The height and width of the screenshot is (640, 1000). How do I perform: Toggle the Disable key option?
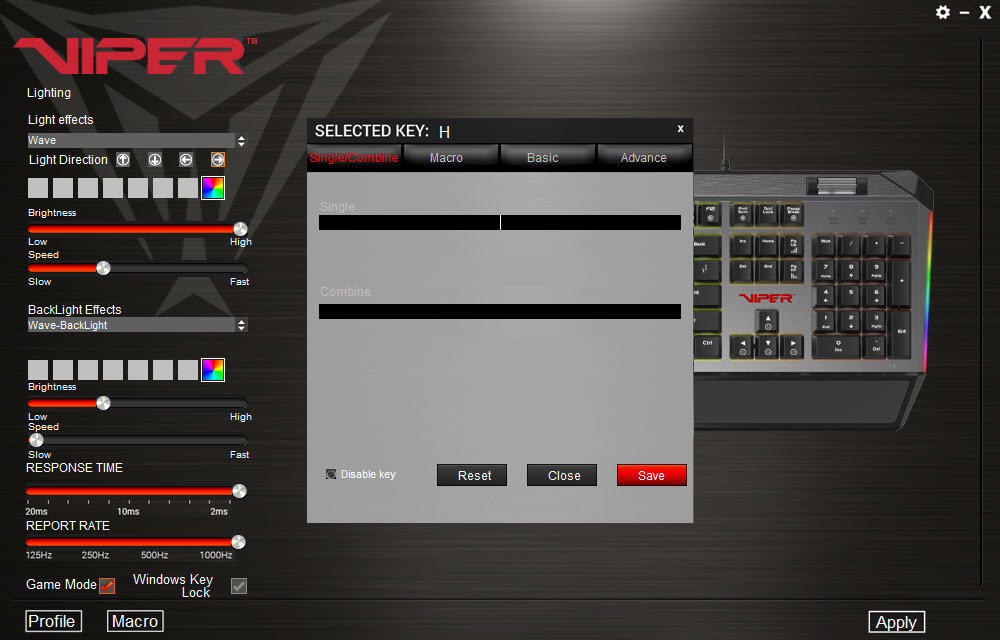[x=331, y=474]
